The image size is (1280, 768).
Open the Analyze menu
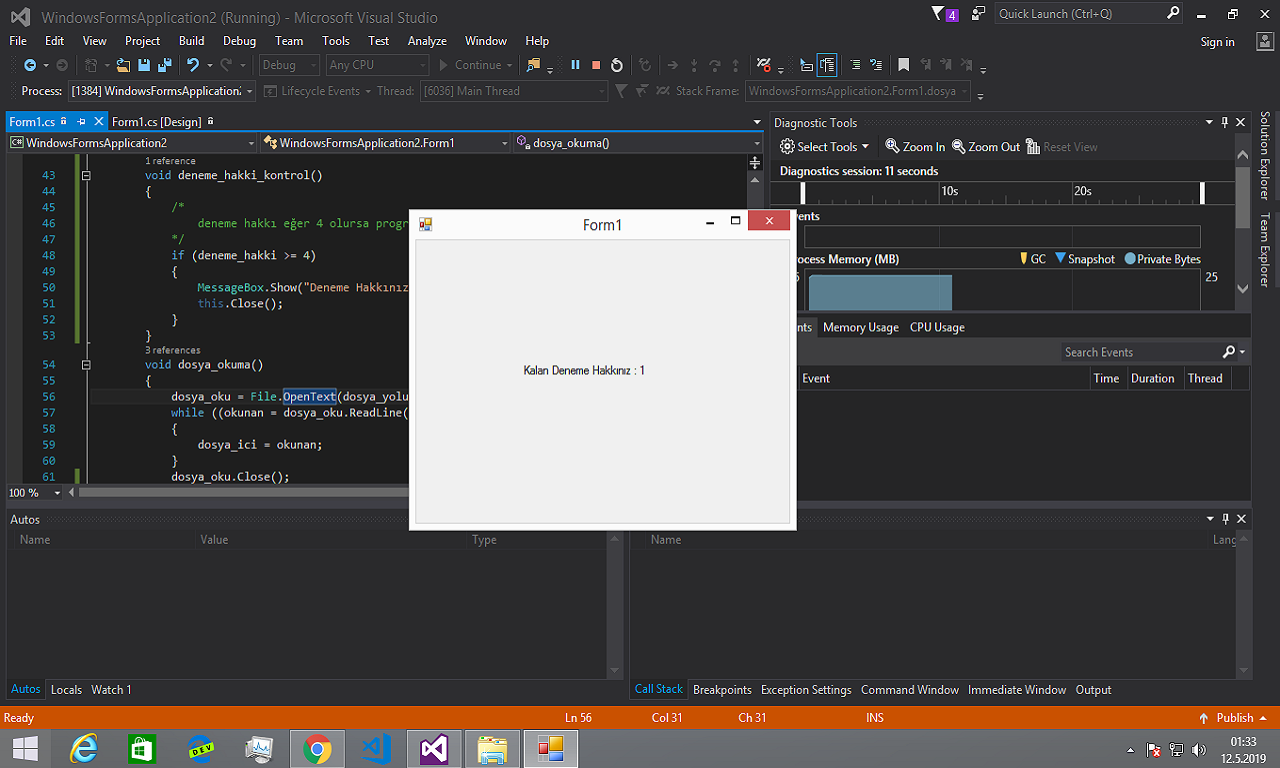[427, 41]
